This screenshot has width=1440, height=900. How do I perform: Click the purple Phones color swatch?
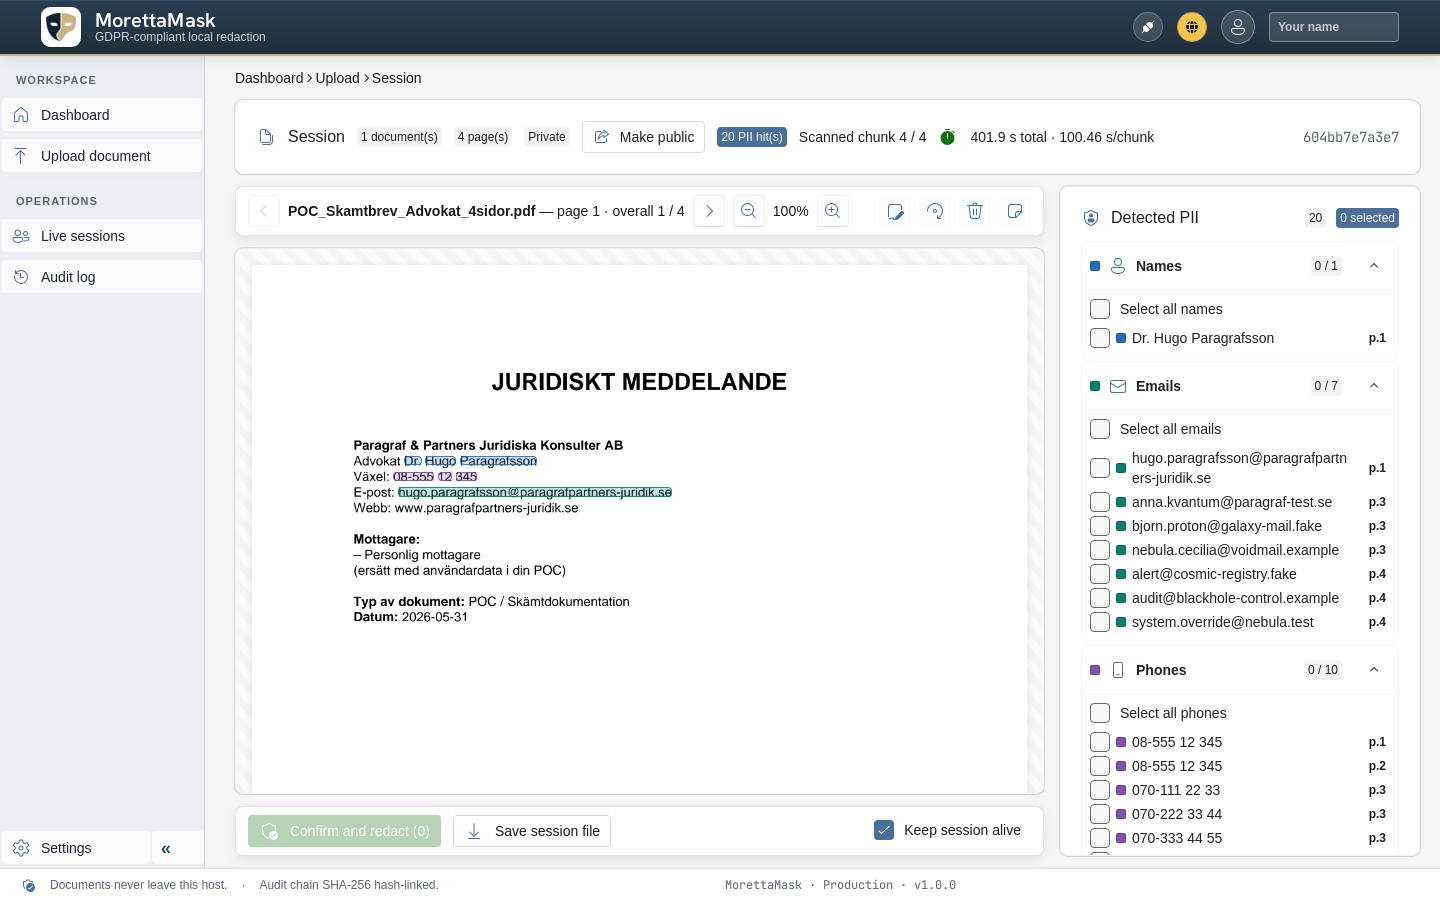pos(1095,670)
